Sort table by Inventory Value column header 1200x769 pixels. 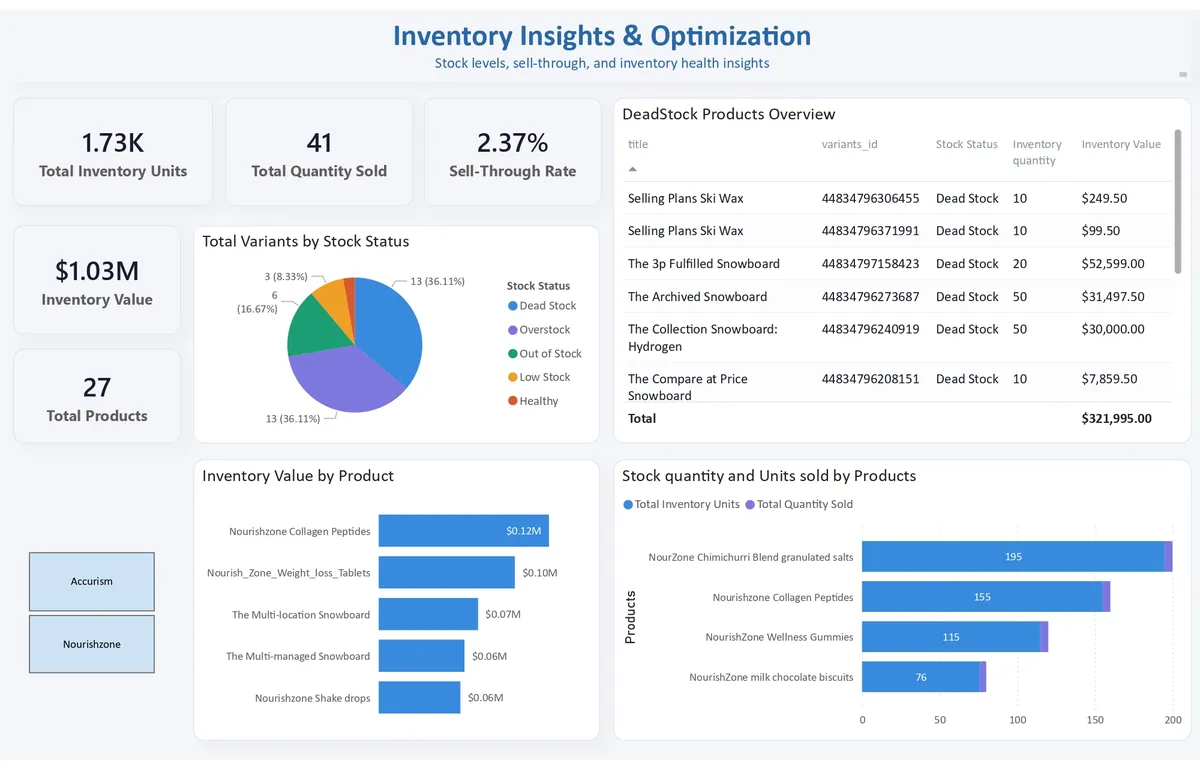pyautogui.click(x=1121, y=144)
